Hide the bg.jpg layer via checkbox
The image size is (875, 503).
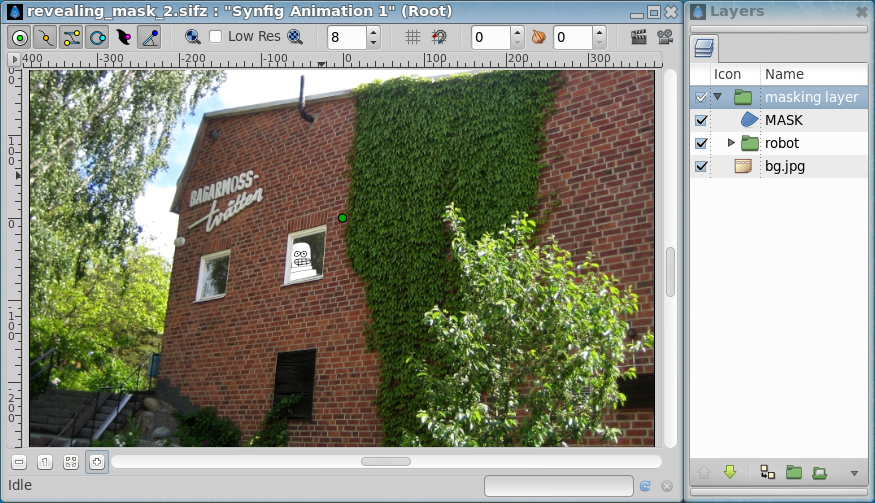(701, 166)
